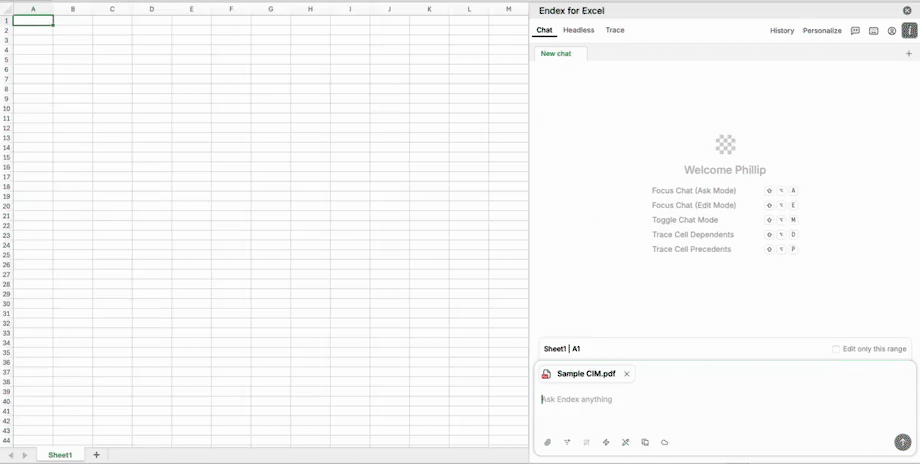Viewport: 920px width, 464px height.
Task: Click the Sample CIM.pdf file name
Action: click(586, 374)
